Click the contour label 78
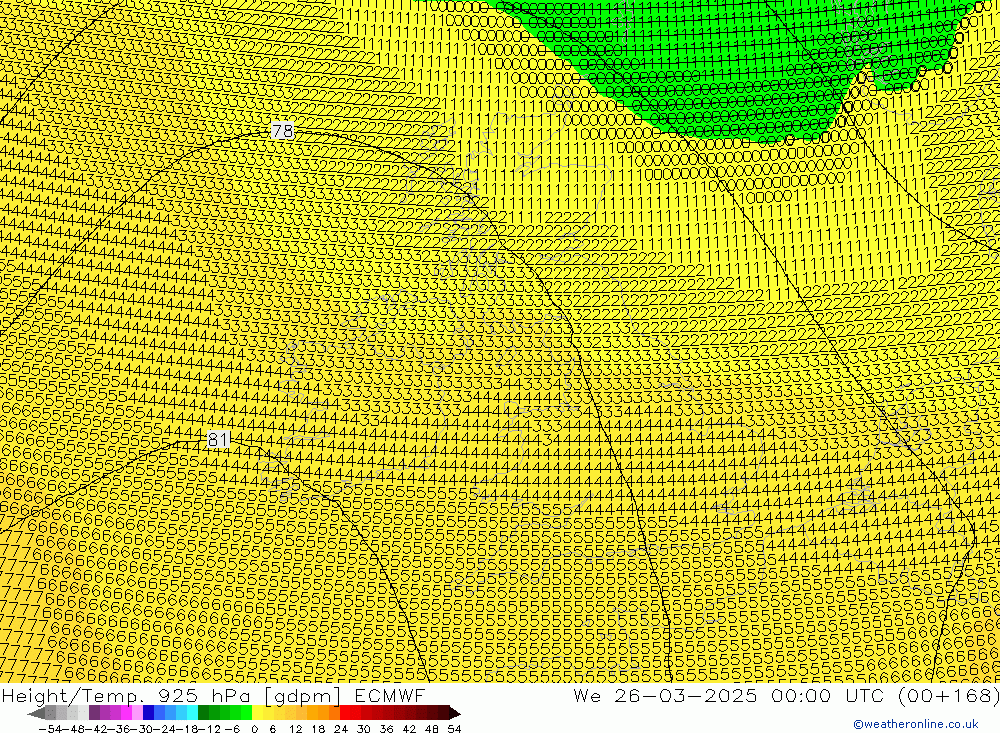 [283, 131]
